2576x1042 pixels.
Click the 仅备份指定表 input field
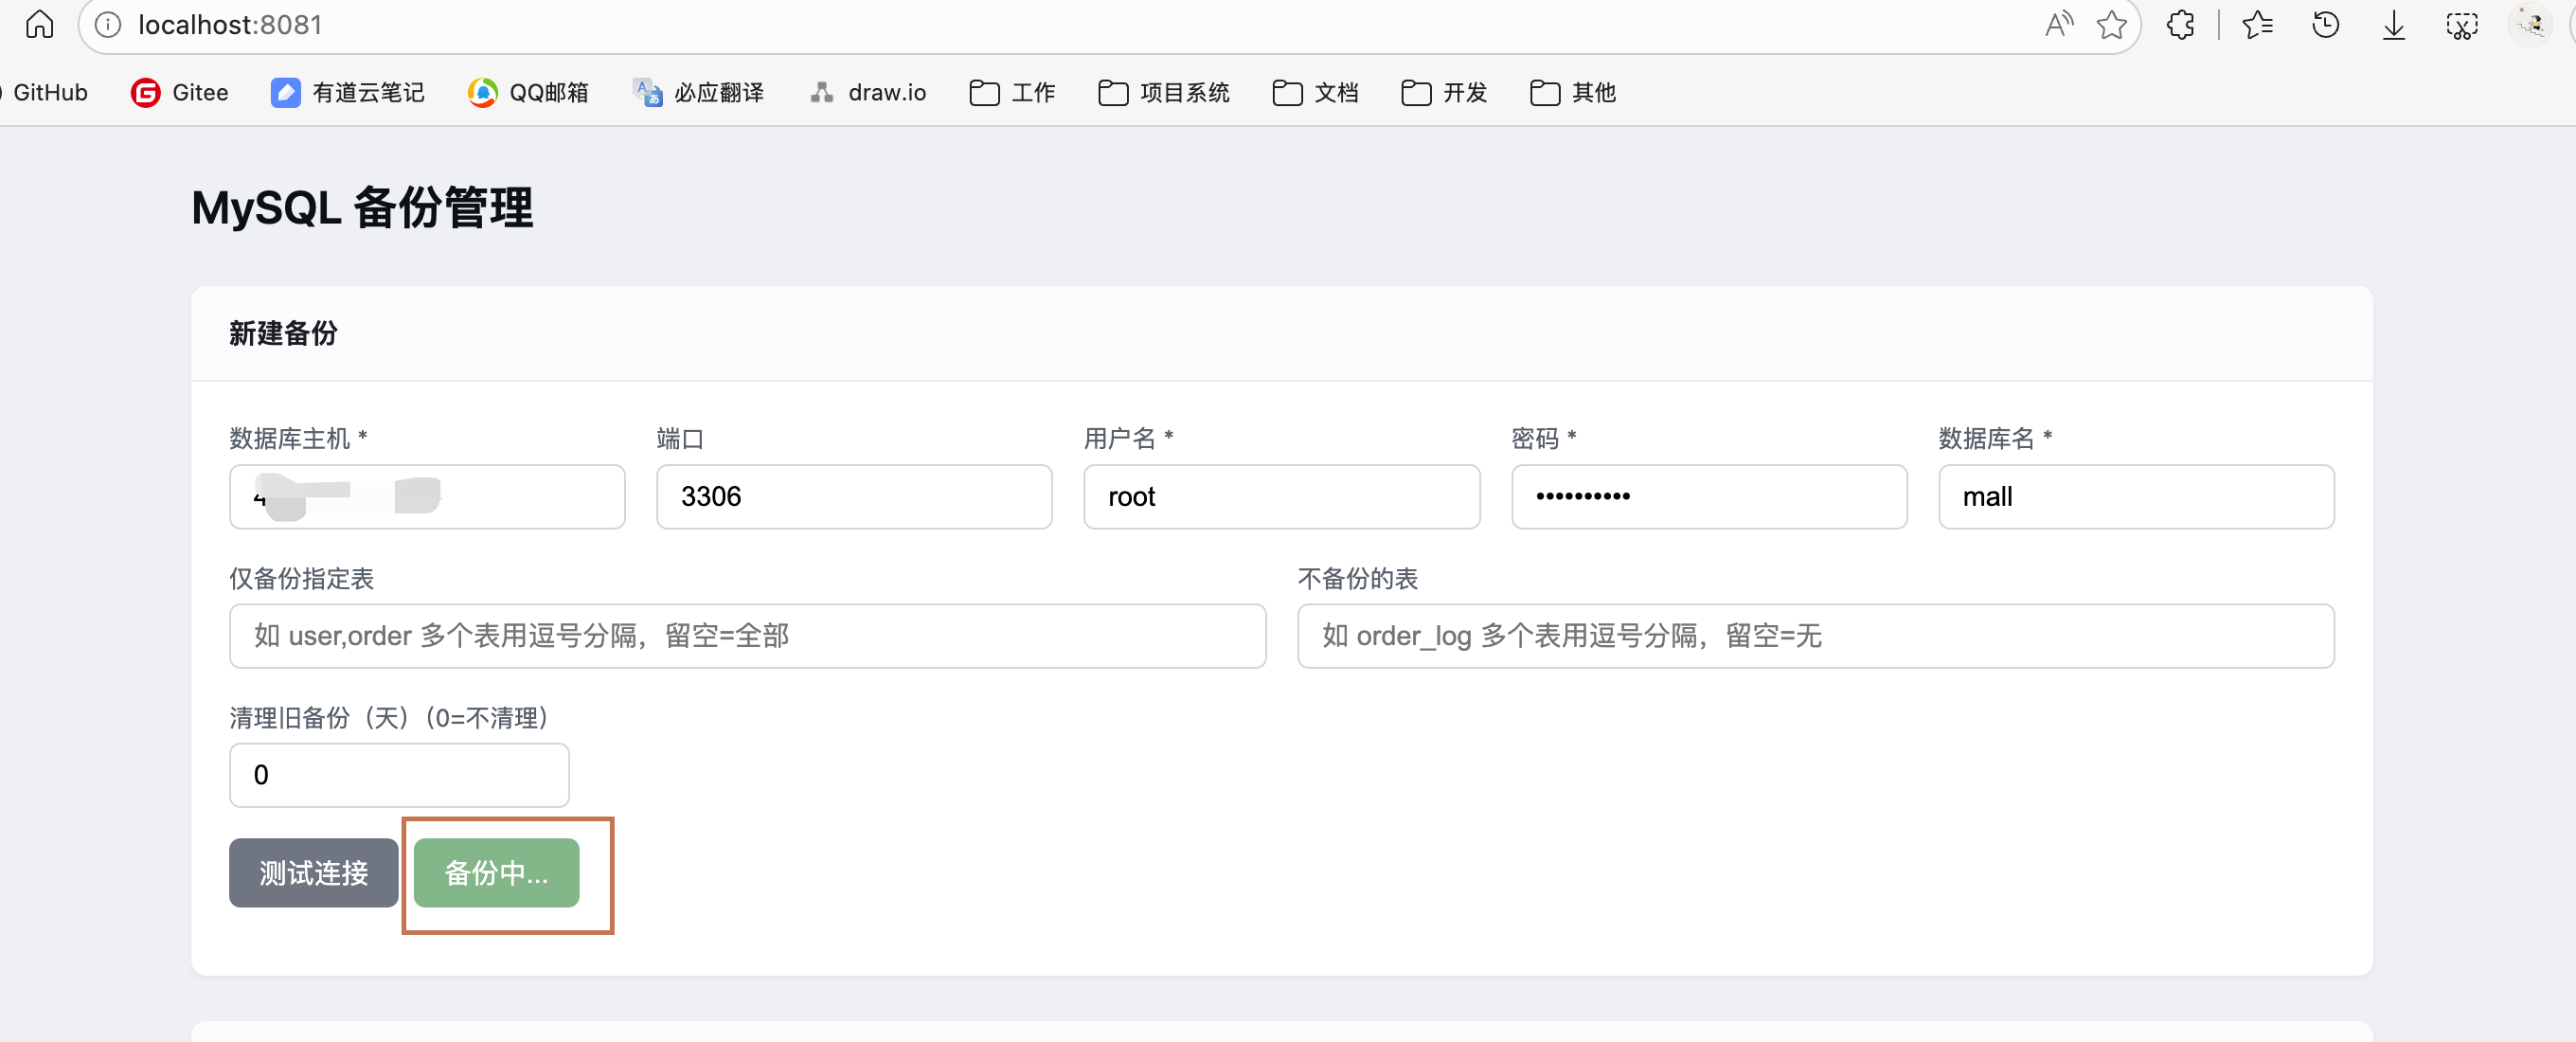[747, 635]
